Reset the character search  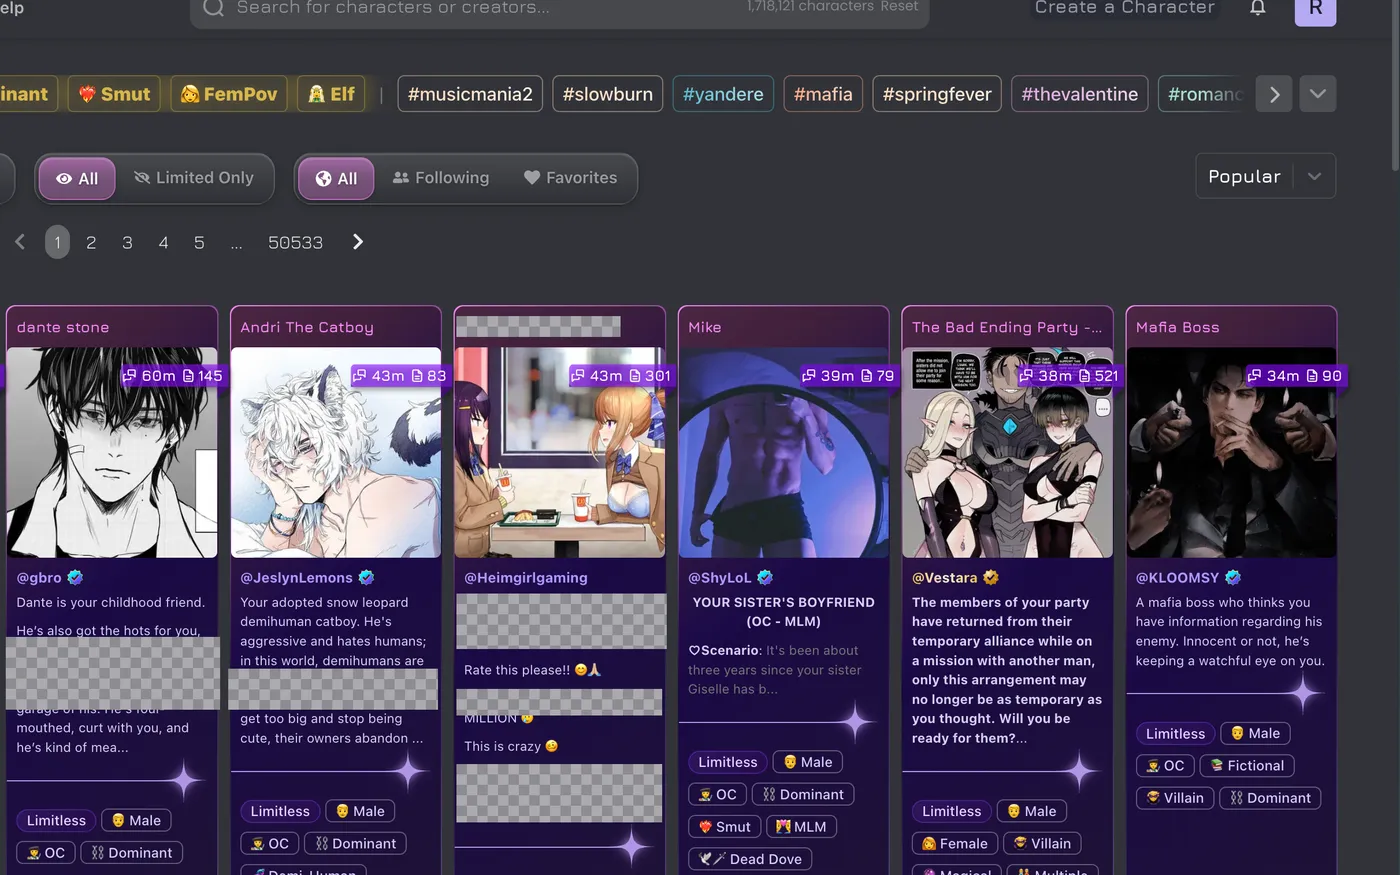[x=899, y=7]
